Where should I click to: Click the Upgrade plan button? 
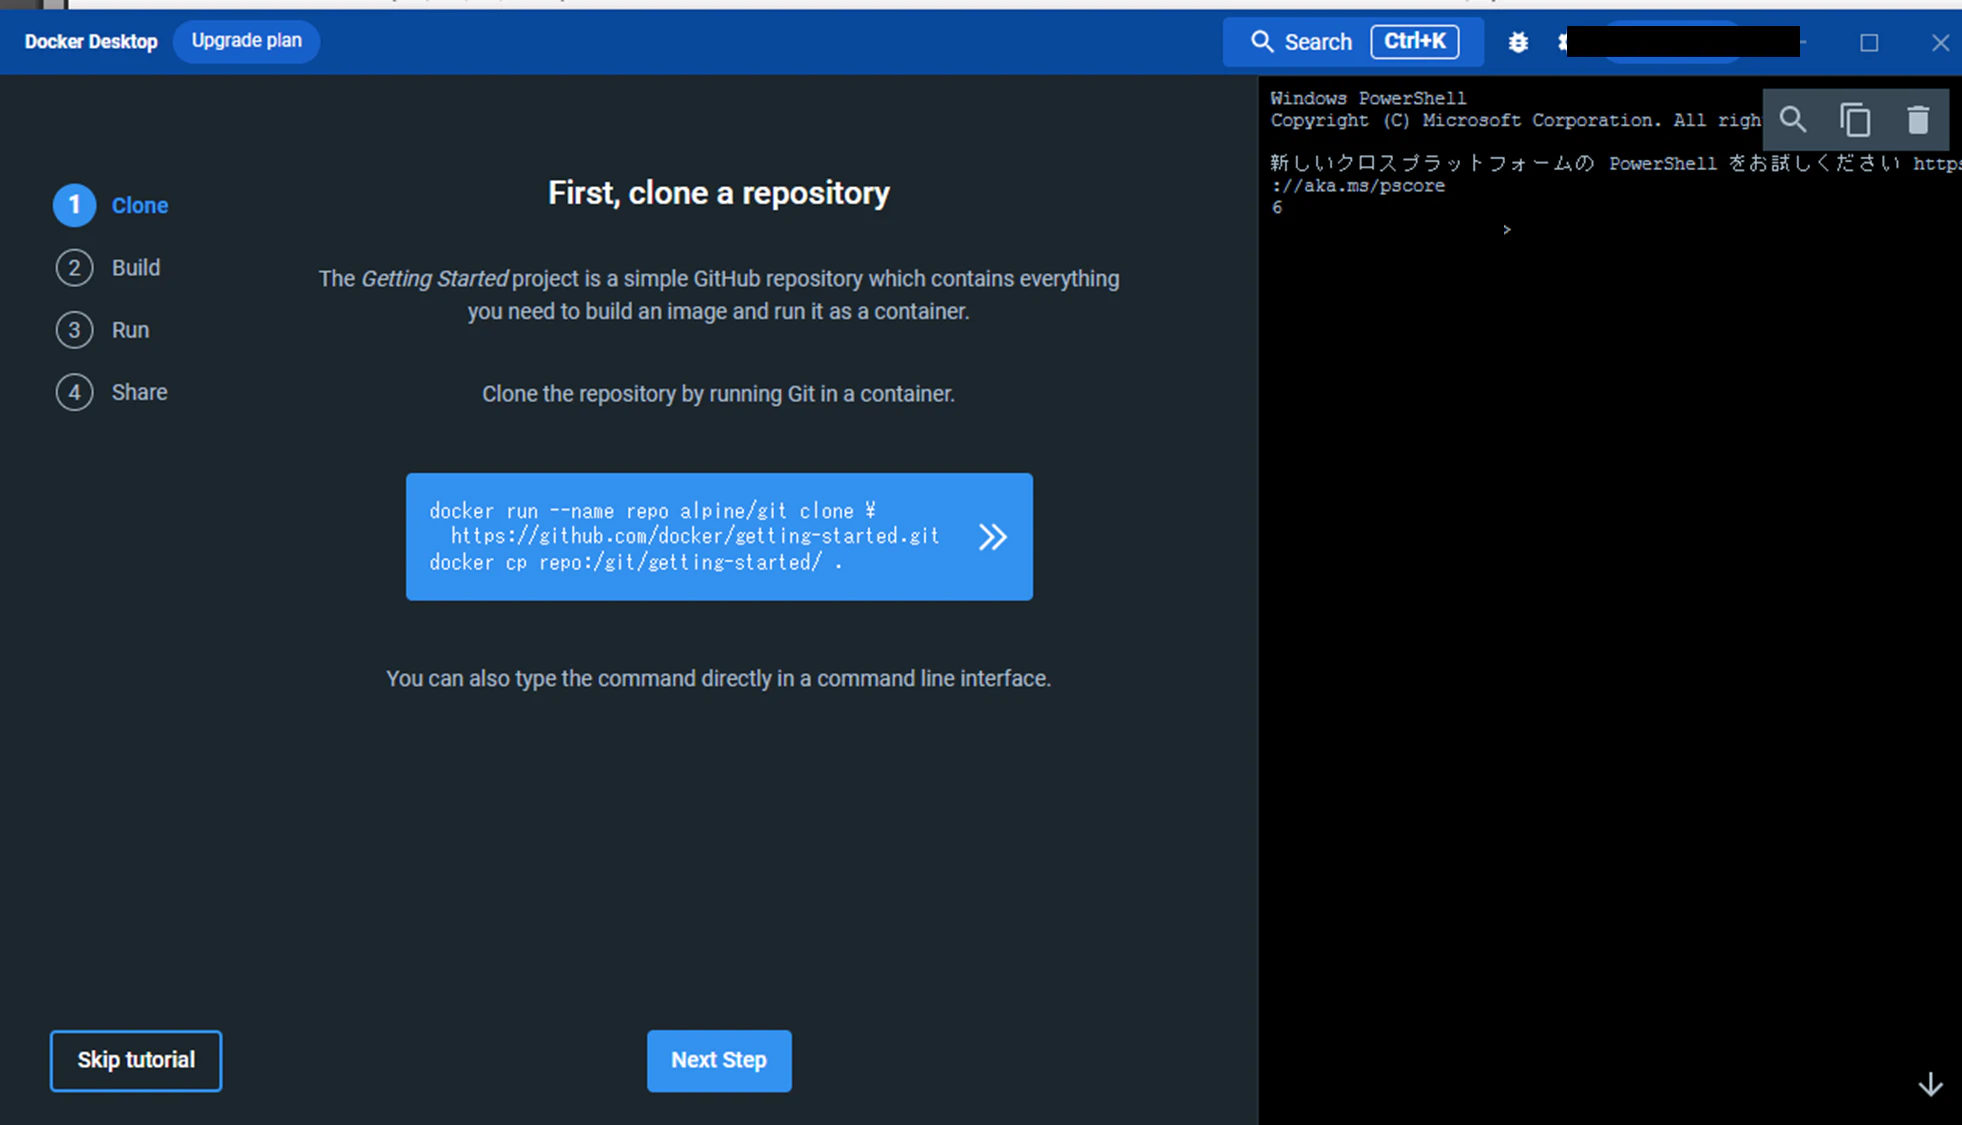(246, 41)
